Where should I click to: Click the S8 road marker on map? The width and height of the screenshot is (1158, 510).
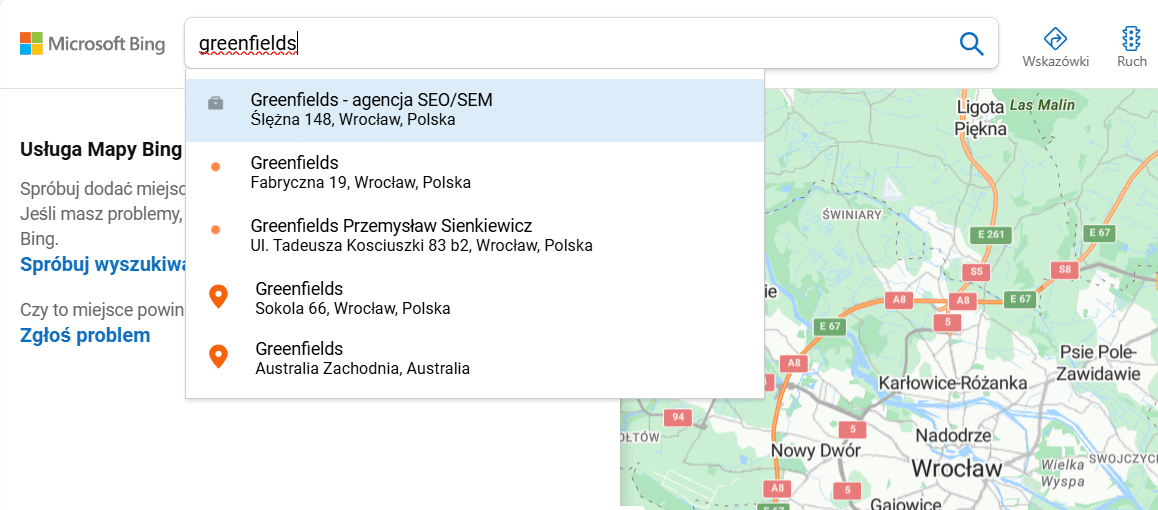click(x=1064, y=269)
